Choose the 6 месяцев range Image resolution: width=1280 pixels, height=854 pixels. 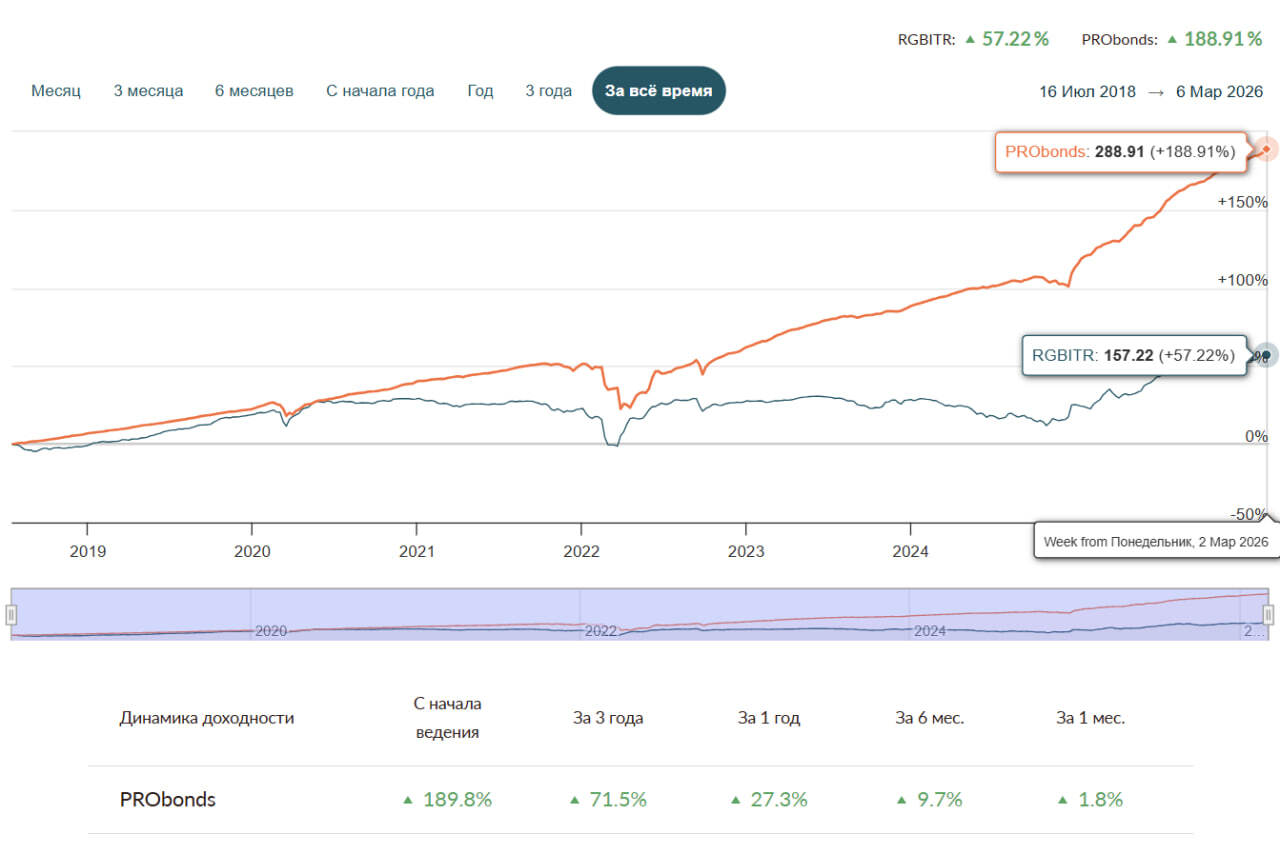(254, 91)
